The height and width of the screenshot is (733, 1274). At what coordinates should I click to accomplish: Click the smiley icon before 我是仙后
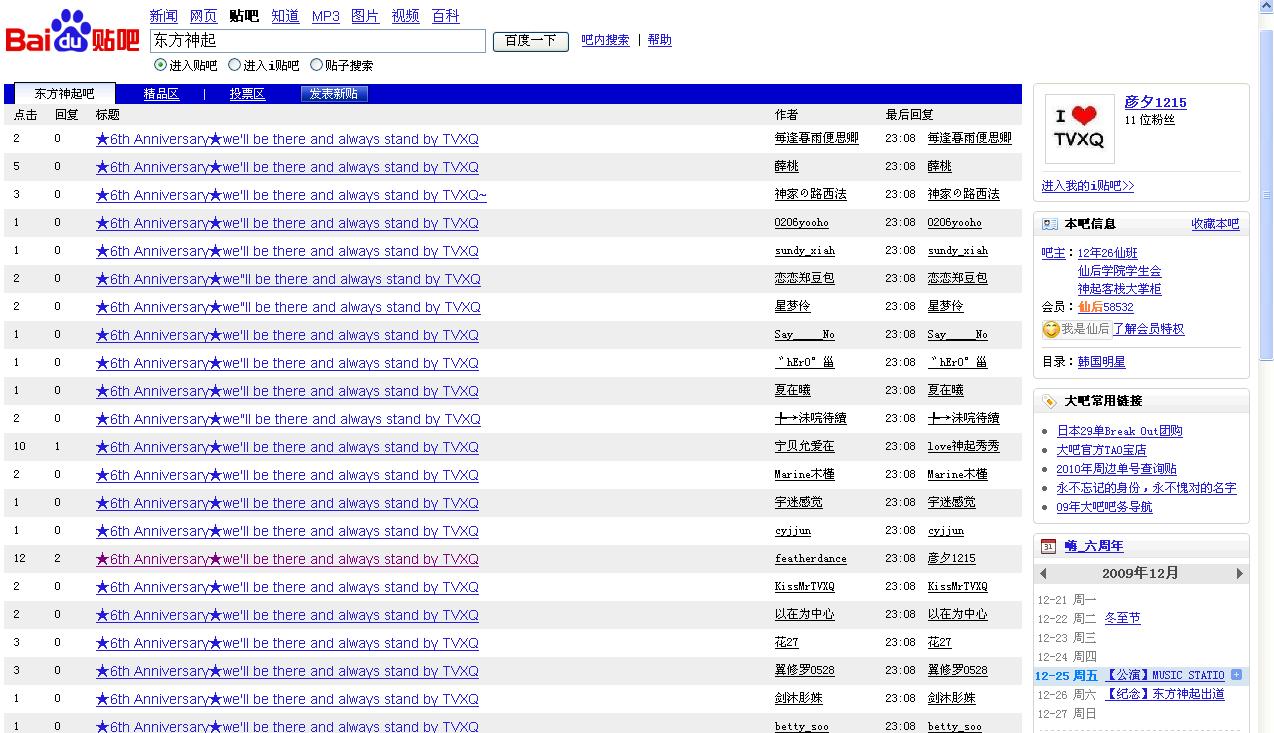pos(1050,329)
